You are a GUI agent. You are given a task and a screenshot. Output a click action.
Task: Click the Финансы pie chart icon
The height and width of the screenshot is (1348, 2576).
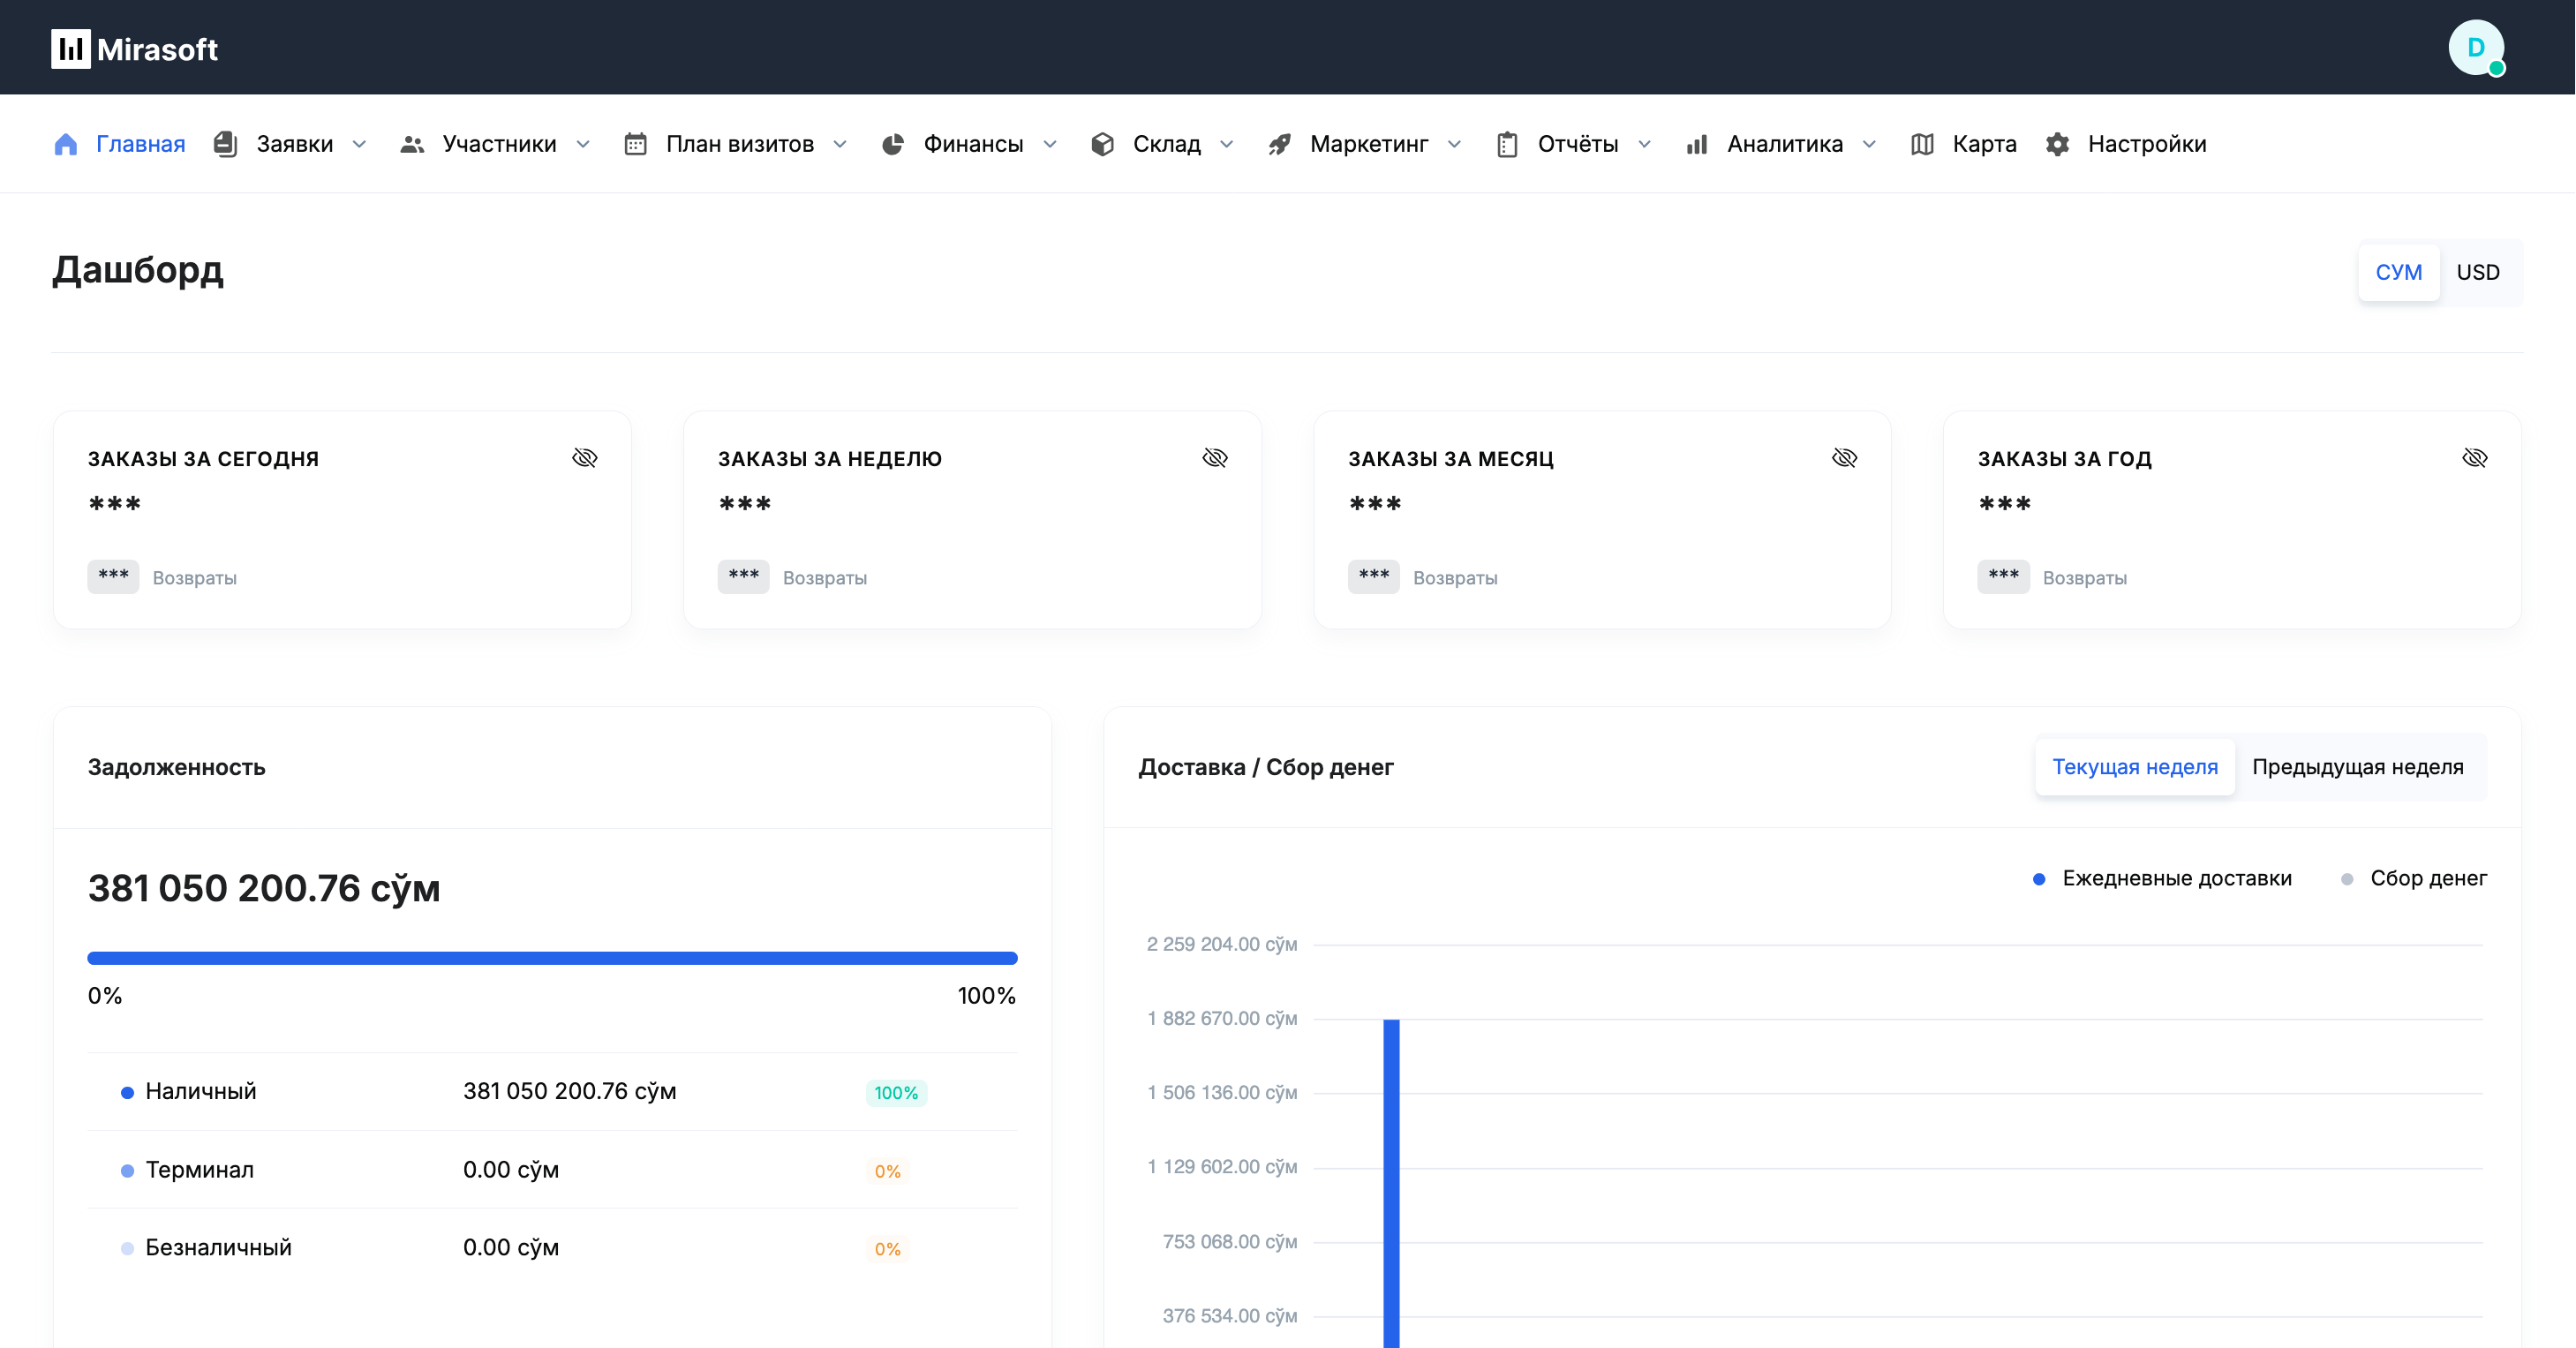click(x=893, y=144)
